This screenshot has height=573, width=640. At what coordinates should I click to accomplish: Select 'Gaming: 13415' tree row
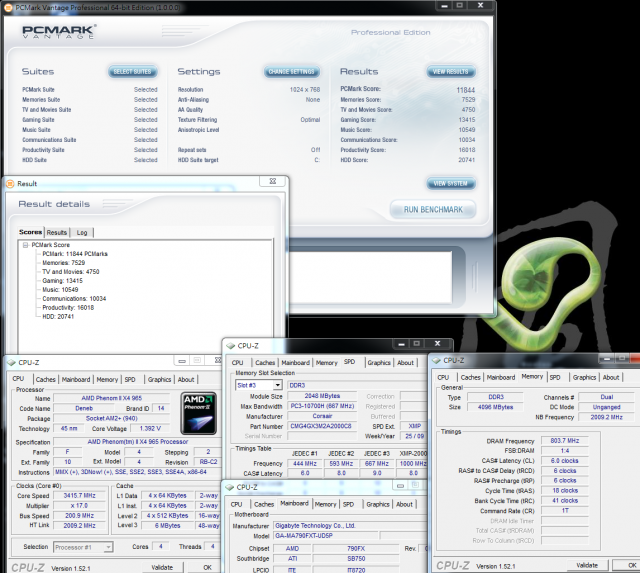coord(62,281)
